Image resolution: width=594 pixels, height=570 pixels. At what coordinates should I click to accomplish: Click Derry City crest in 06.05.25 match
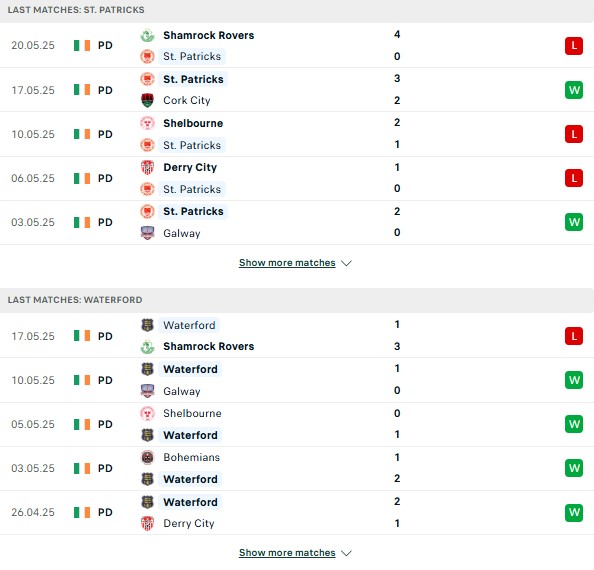click(x=147, y=167)
